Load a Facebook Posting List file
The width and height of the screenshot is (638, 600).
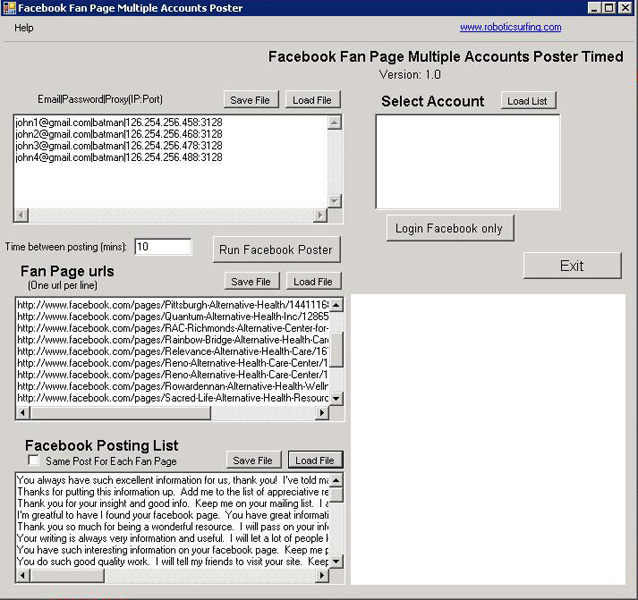tap(315, 460)
